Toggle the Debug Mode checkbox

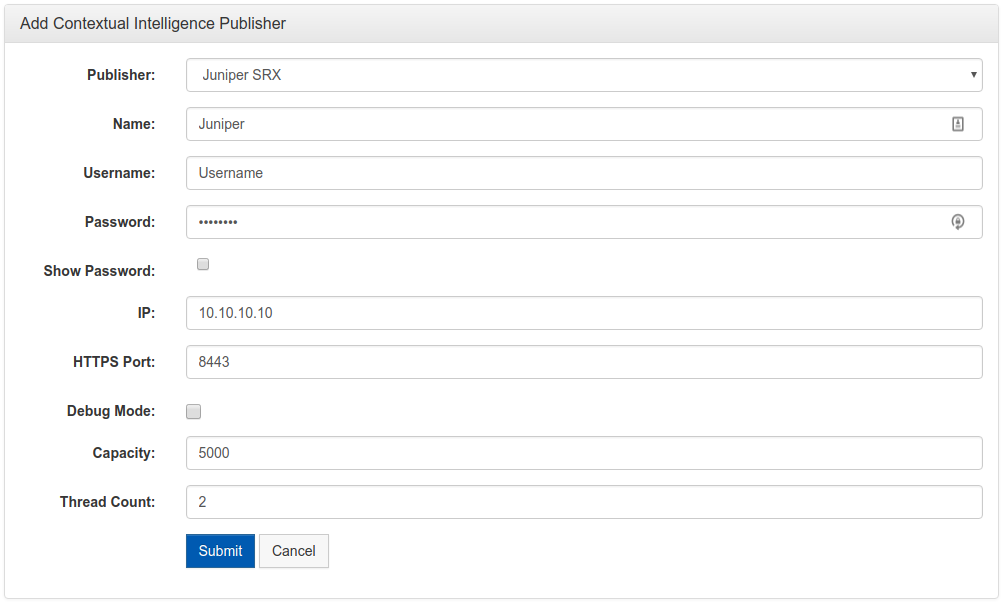(x=194, y=412)
